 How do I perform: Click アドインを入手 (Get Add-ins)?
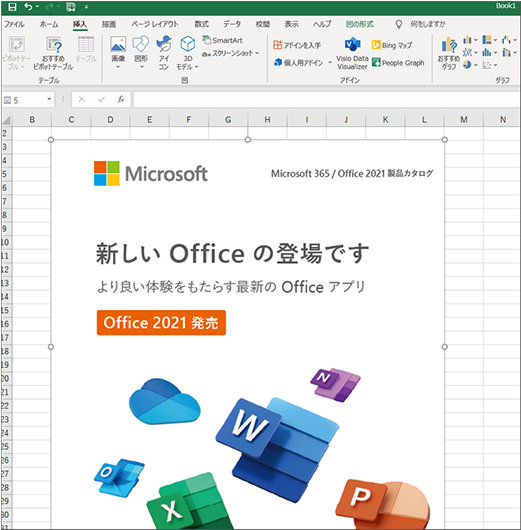click(x=297, y=45)
